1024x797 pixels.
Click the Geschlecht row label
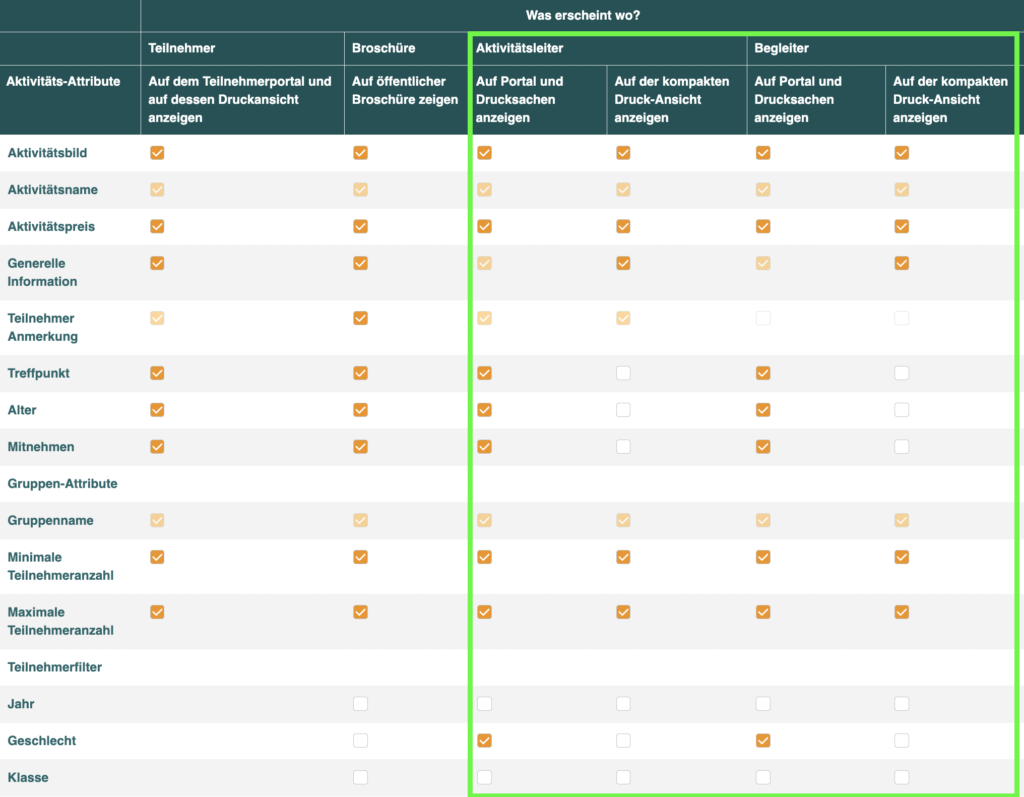click(42, 741)
